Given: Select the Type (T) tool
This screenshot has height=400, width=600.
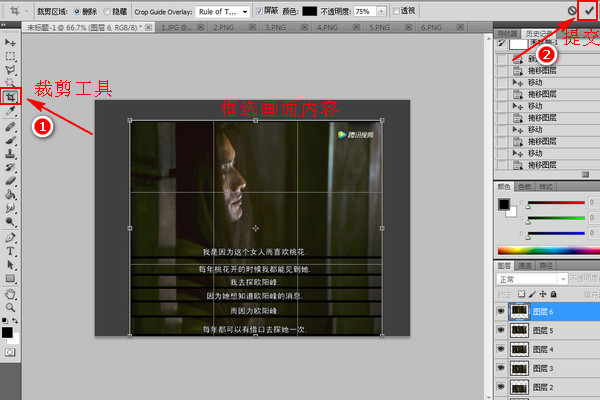Looking at the screenshot, I should coord(10,251).
